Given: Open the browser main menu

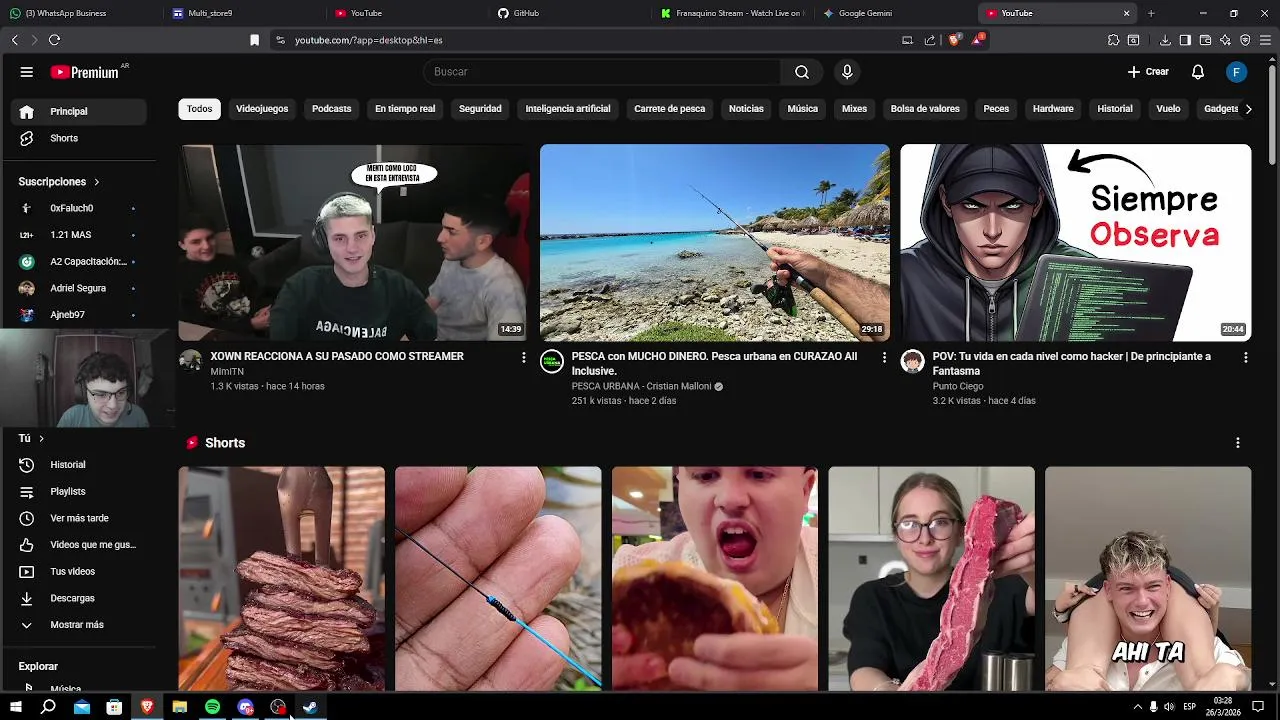Looking at the screenshot, I should (x=1265, y=40).
